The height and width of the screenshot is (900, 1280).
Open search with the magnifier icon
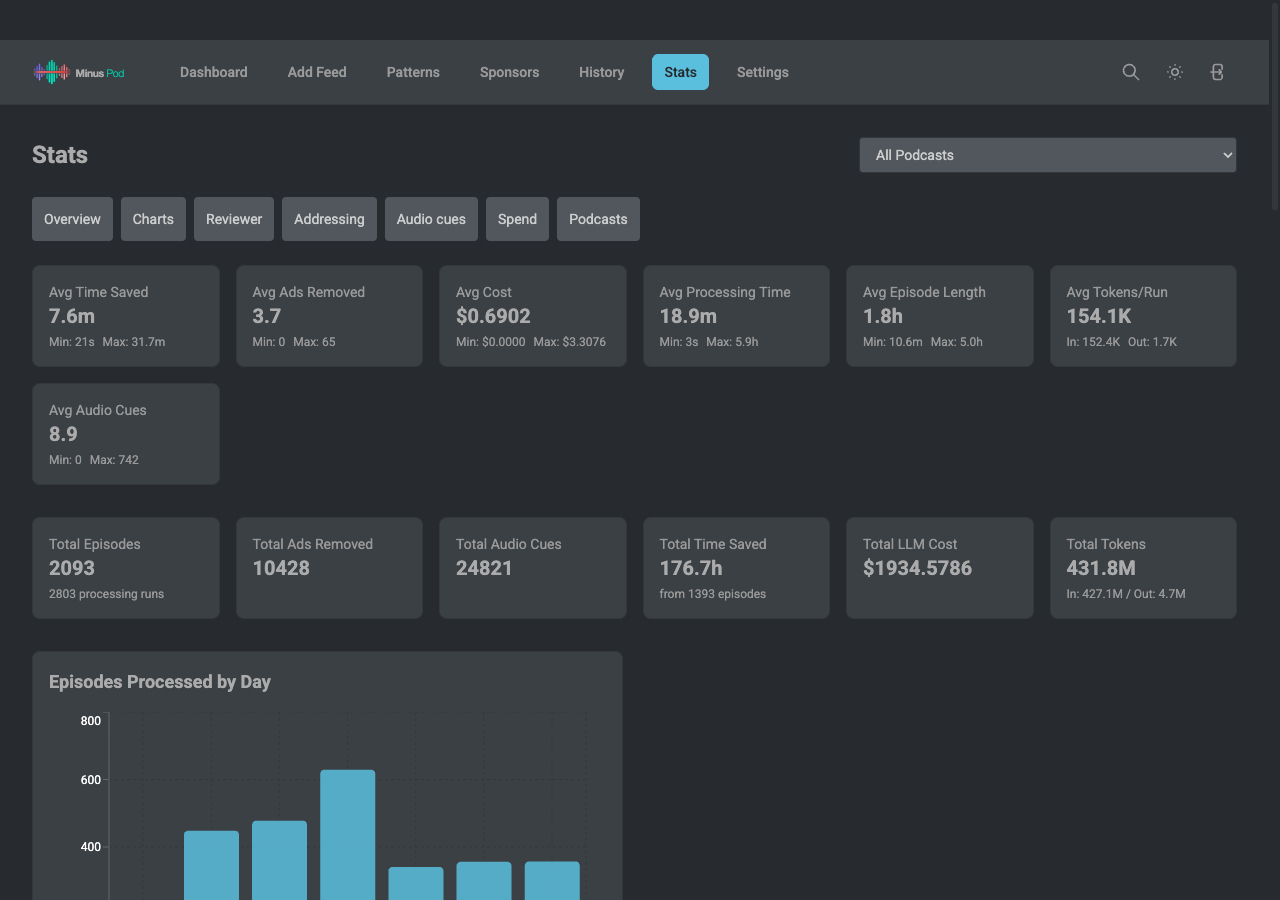click(x=1131, y=72)
